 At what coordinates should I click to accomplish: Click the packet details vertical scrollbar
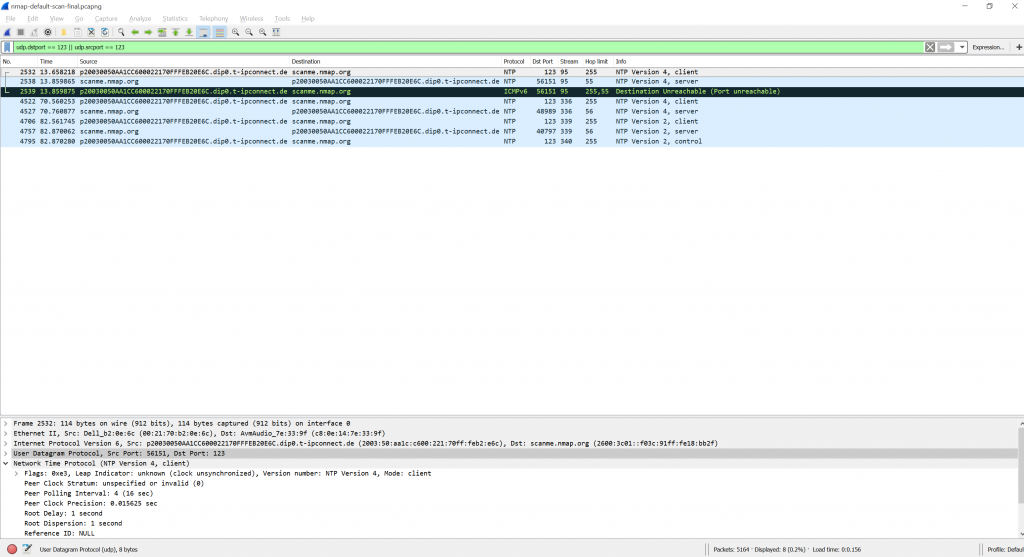pyautogui.click(x=1020, y=480)
